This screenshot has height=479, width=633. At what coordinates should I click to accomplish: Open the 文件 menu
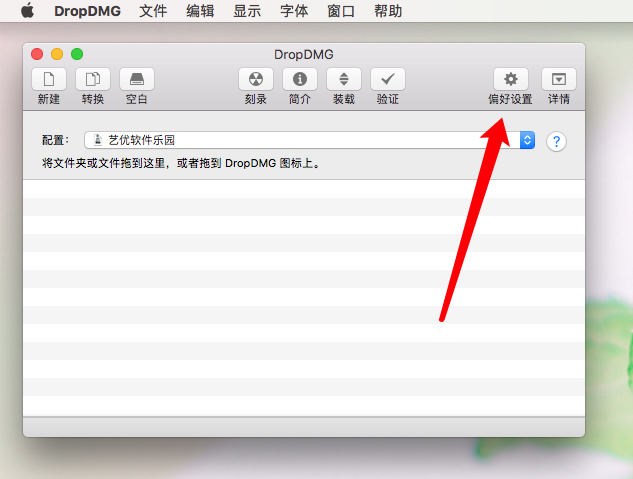coord(153,11)
